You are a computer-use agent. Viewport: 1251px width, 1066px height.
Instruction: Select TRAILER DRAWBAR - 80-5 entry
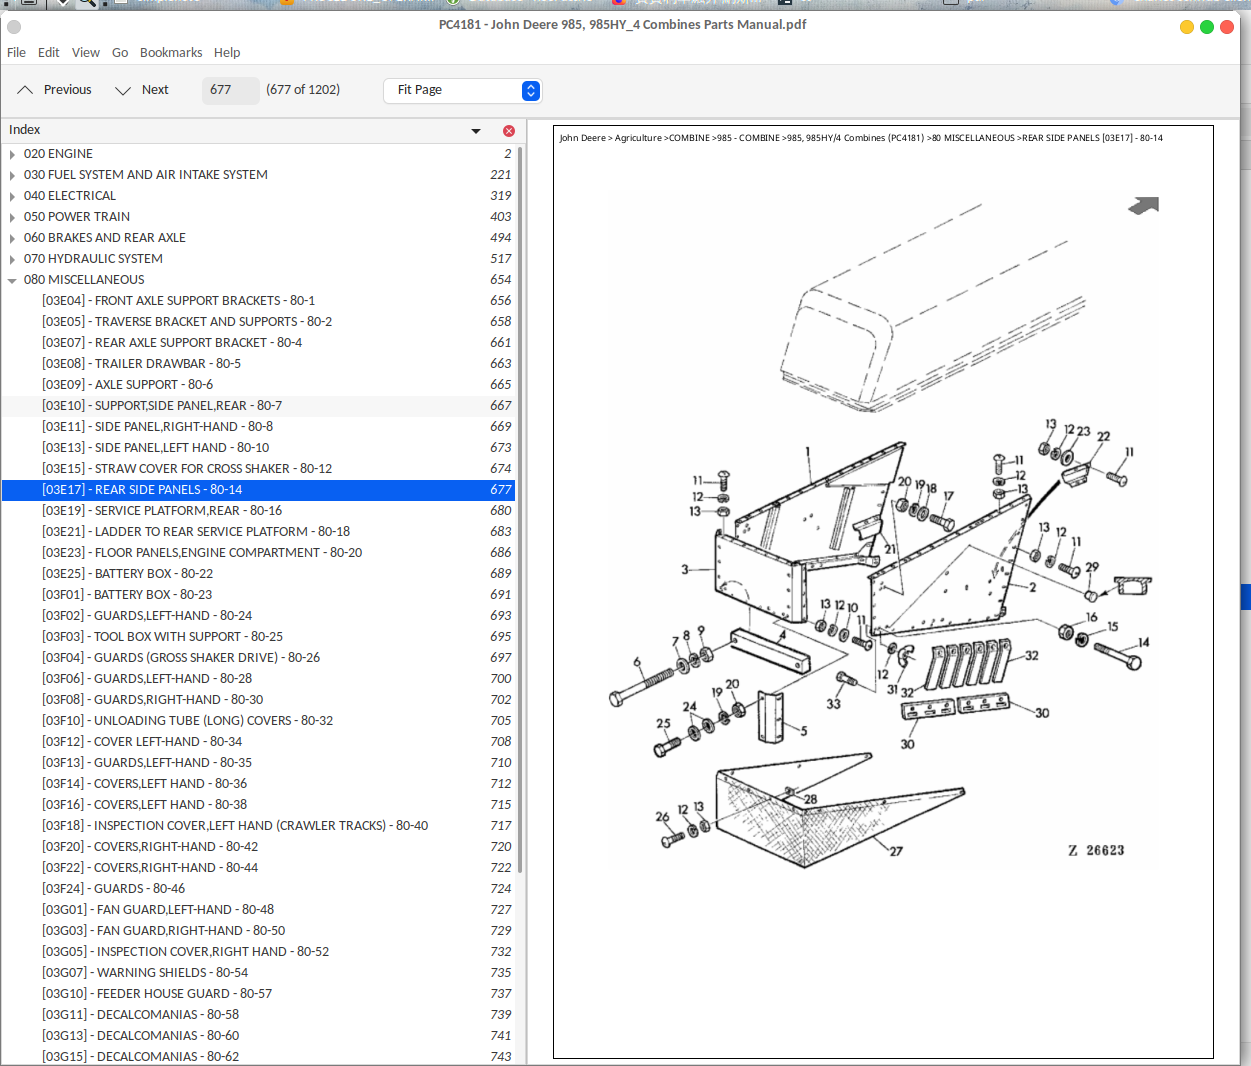[167, 364]
